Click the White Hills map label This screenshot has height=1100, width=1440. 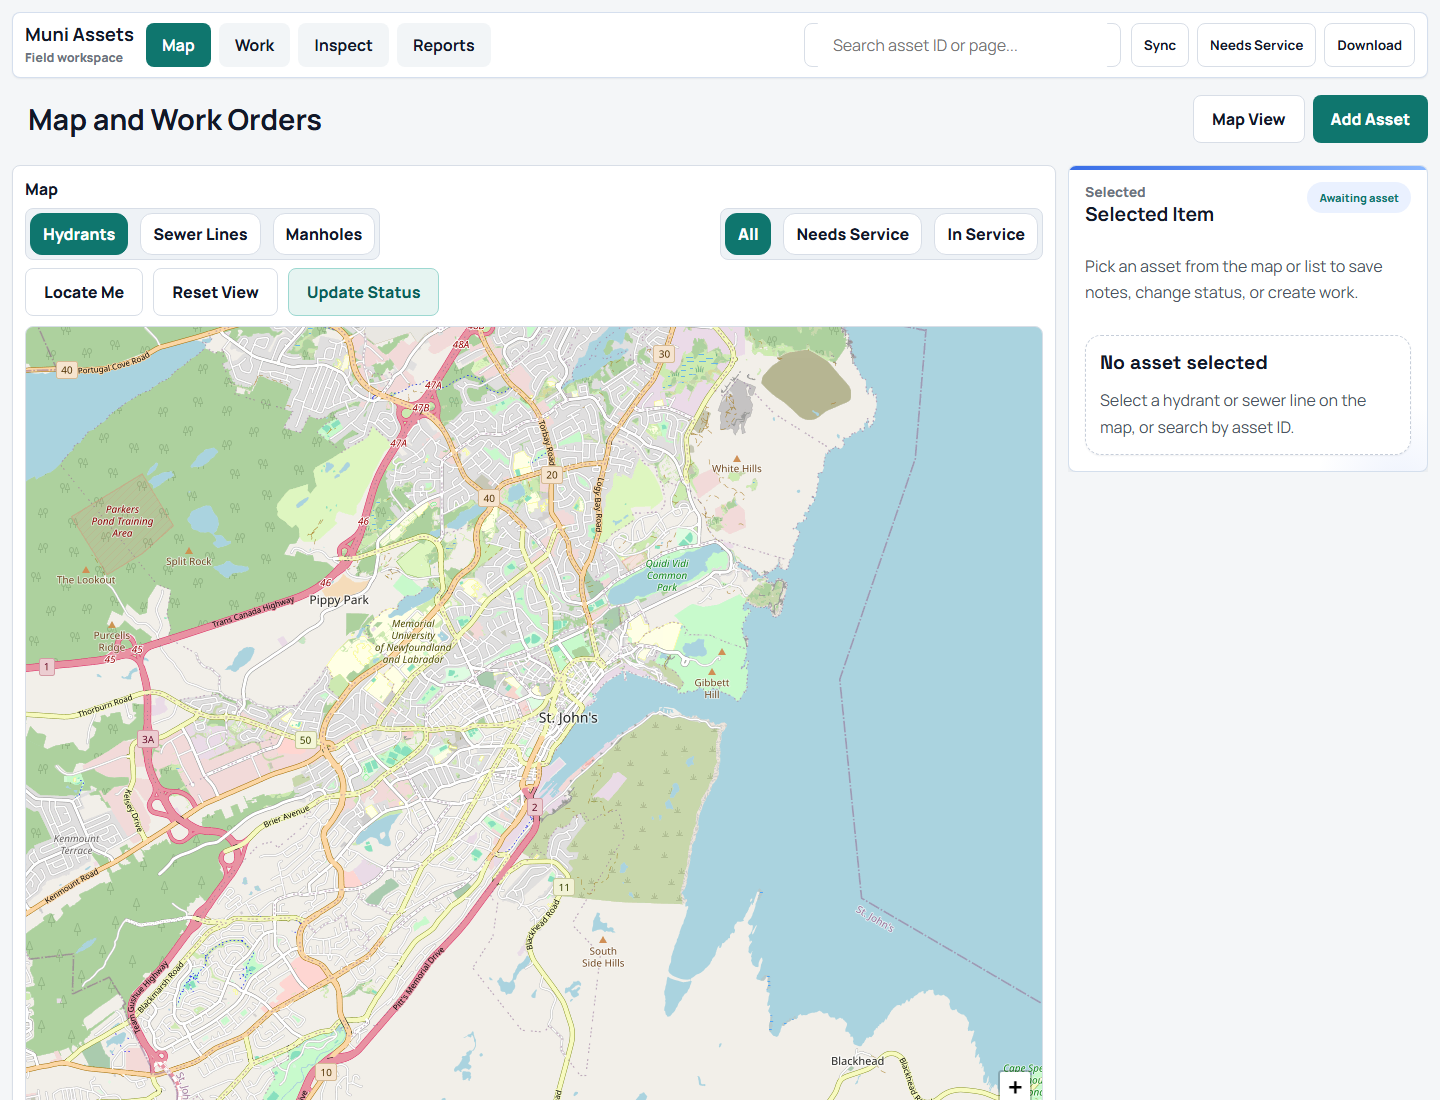click(x=737, y=468)
